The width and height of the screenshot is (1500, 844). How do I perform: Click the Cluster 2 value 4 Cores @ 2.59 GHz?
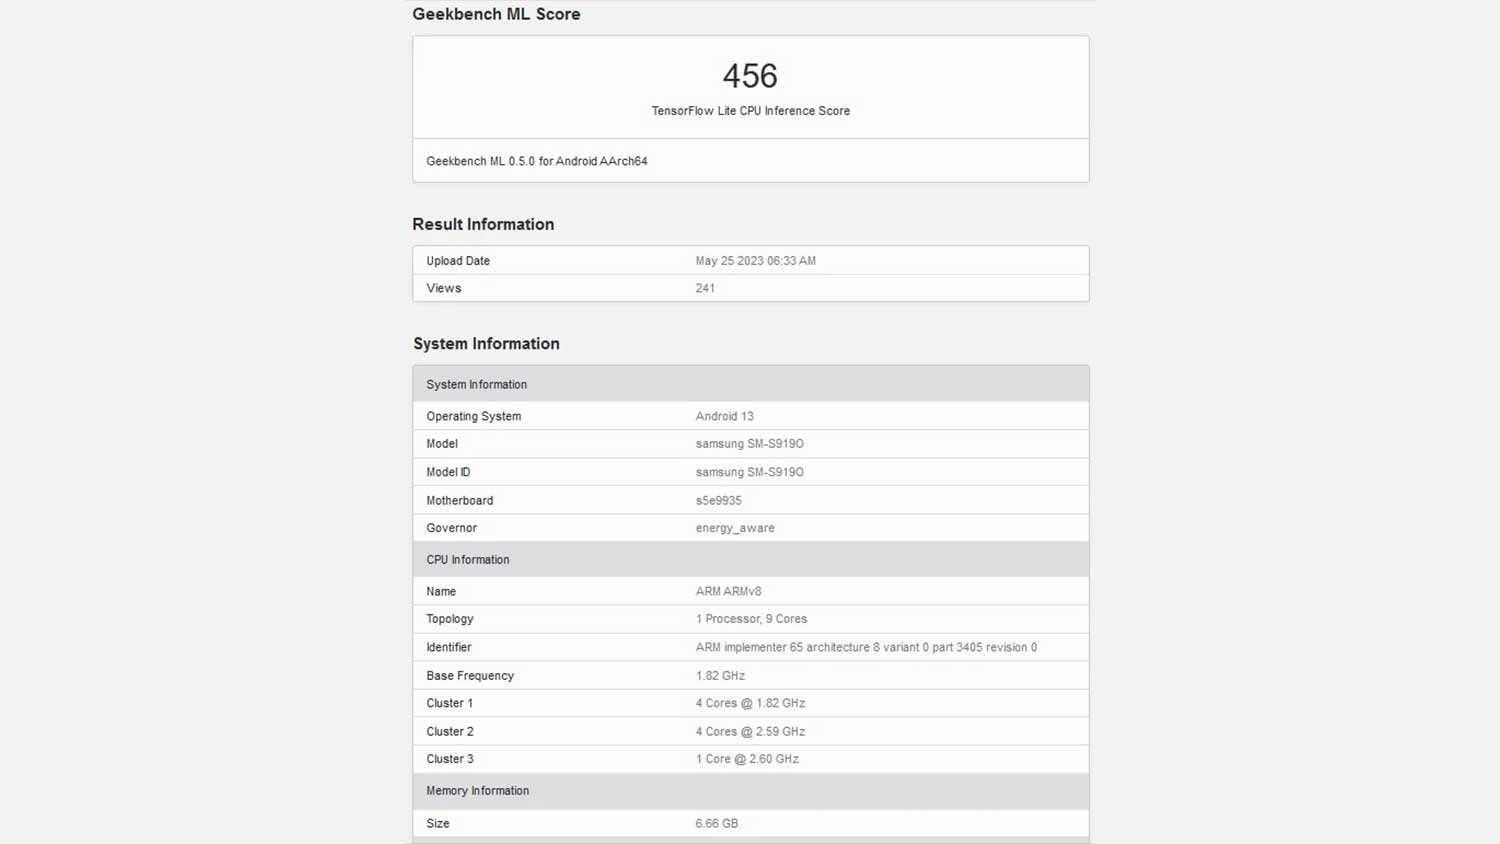[x=750, y=732]
